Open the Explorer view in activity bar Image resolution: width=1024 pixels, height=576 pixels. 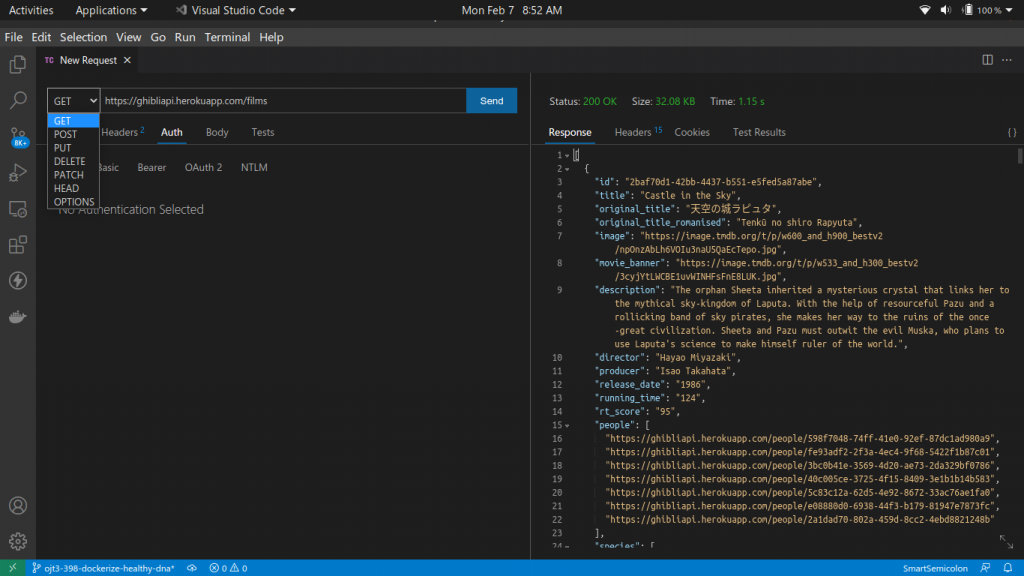click(18, 64)
